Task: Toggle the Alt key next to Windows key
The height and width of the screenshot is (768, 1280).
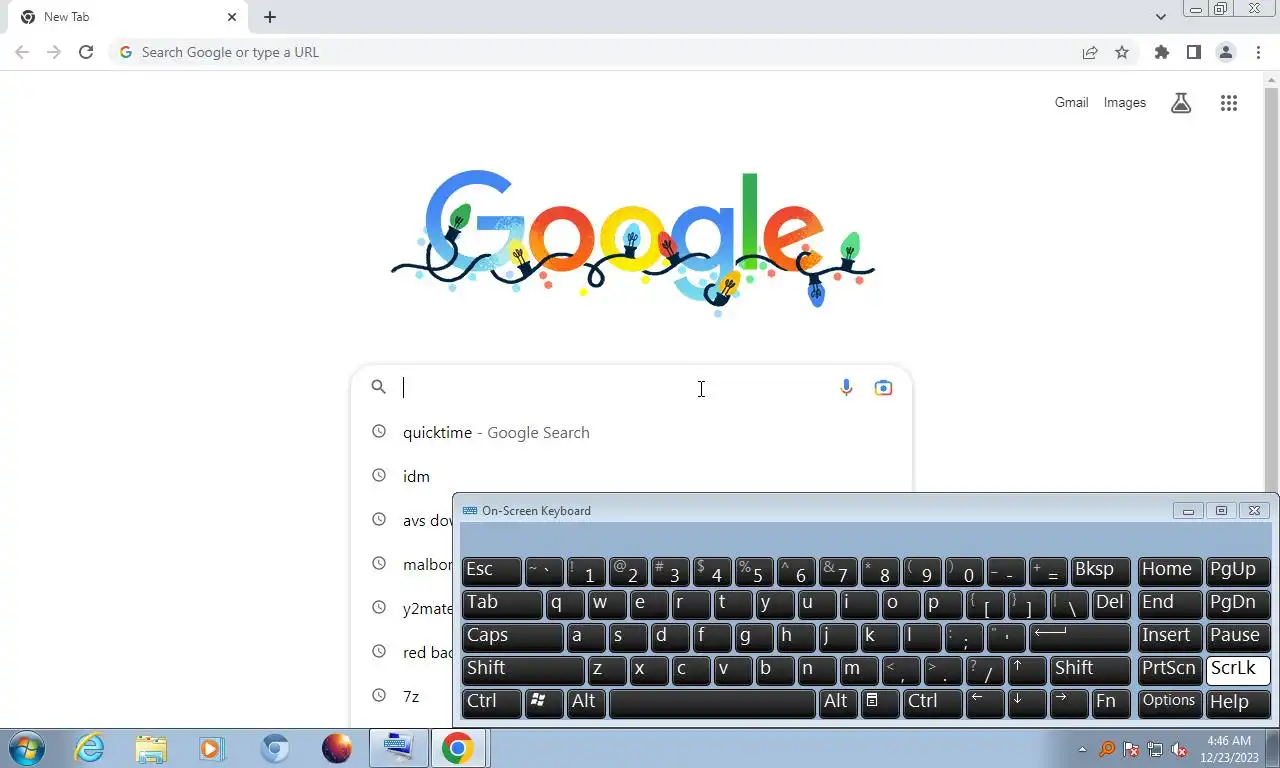Action: [x=586, y=702]
